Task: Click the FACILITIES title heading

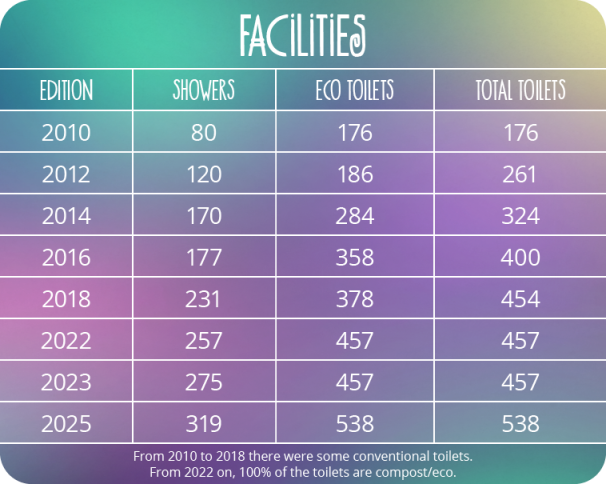Action: pyautogui.click(x=302, y=36)
